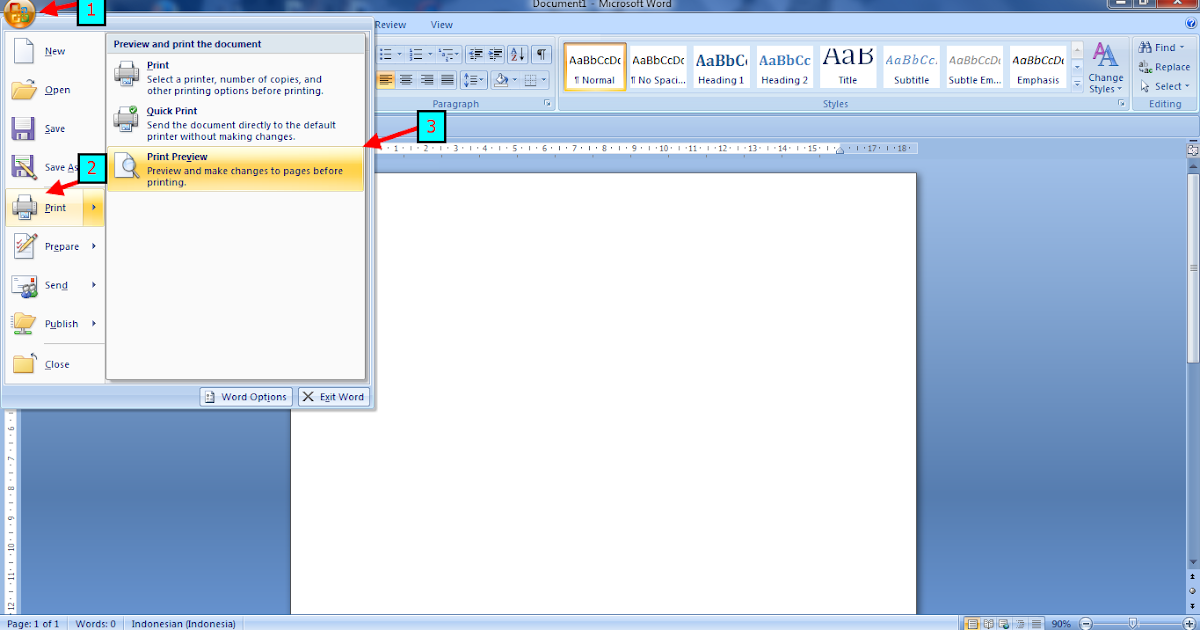Screen dimensions: 1200x630
Task: Click the Exit Word button
Action: coord(334,397)
